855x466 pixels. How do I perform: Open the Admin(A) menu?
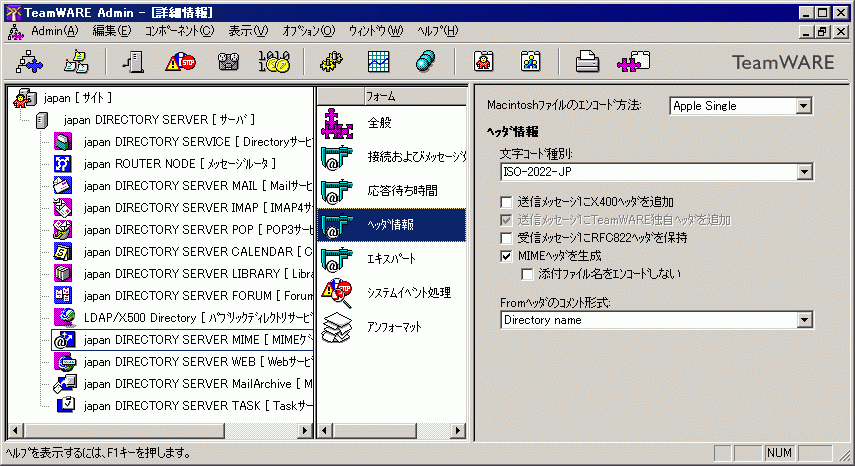click(55, 31)
